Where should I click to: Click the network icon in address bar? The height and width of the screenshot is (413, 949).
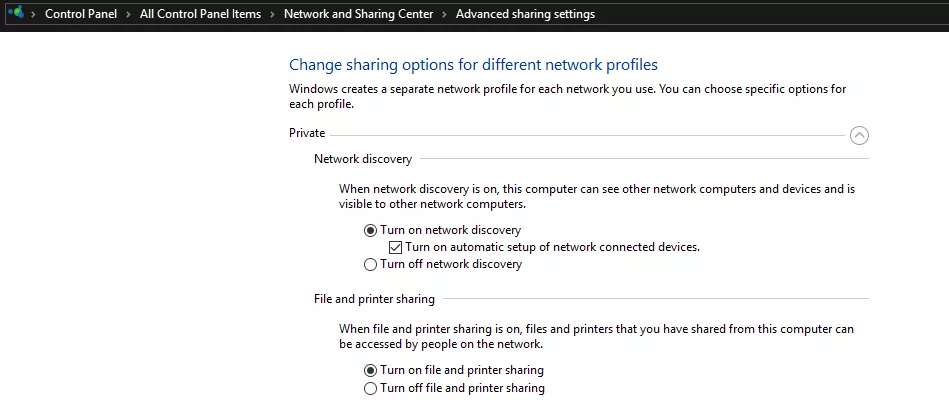coord(16,12)
